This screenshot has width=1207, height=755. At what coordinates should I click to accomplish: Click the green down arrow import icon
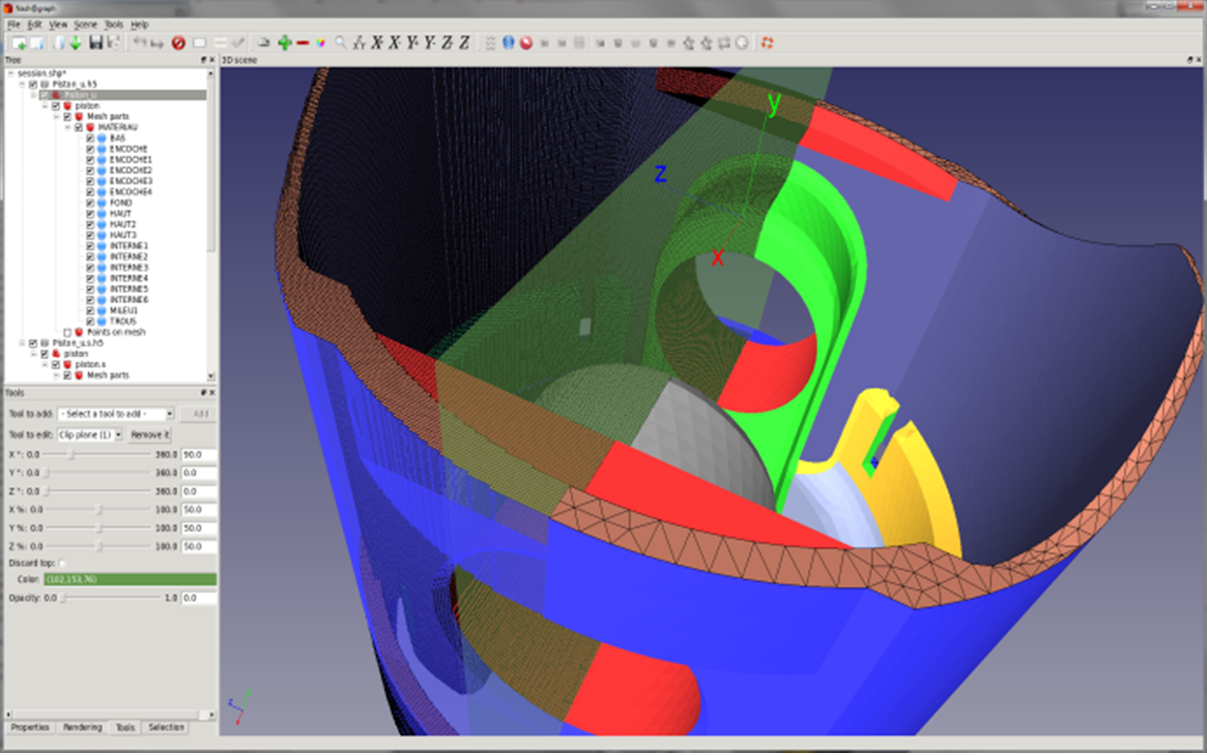75,43
